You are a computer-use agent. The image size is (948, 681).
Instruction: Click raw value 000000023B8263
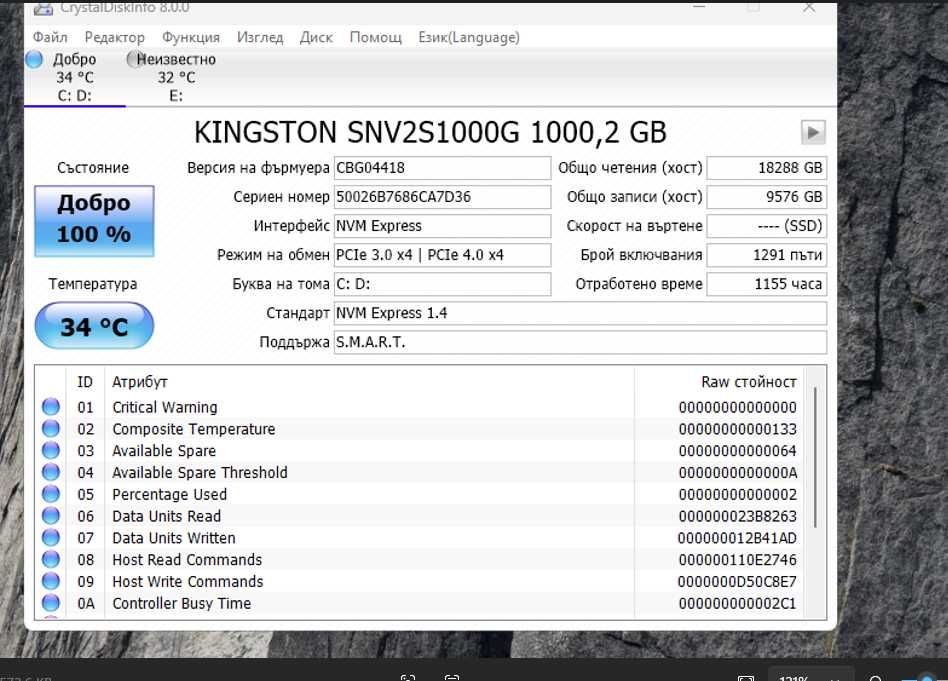tap(737, 516)
